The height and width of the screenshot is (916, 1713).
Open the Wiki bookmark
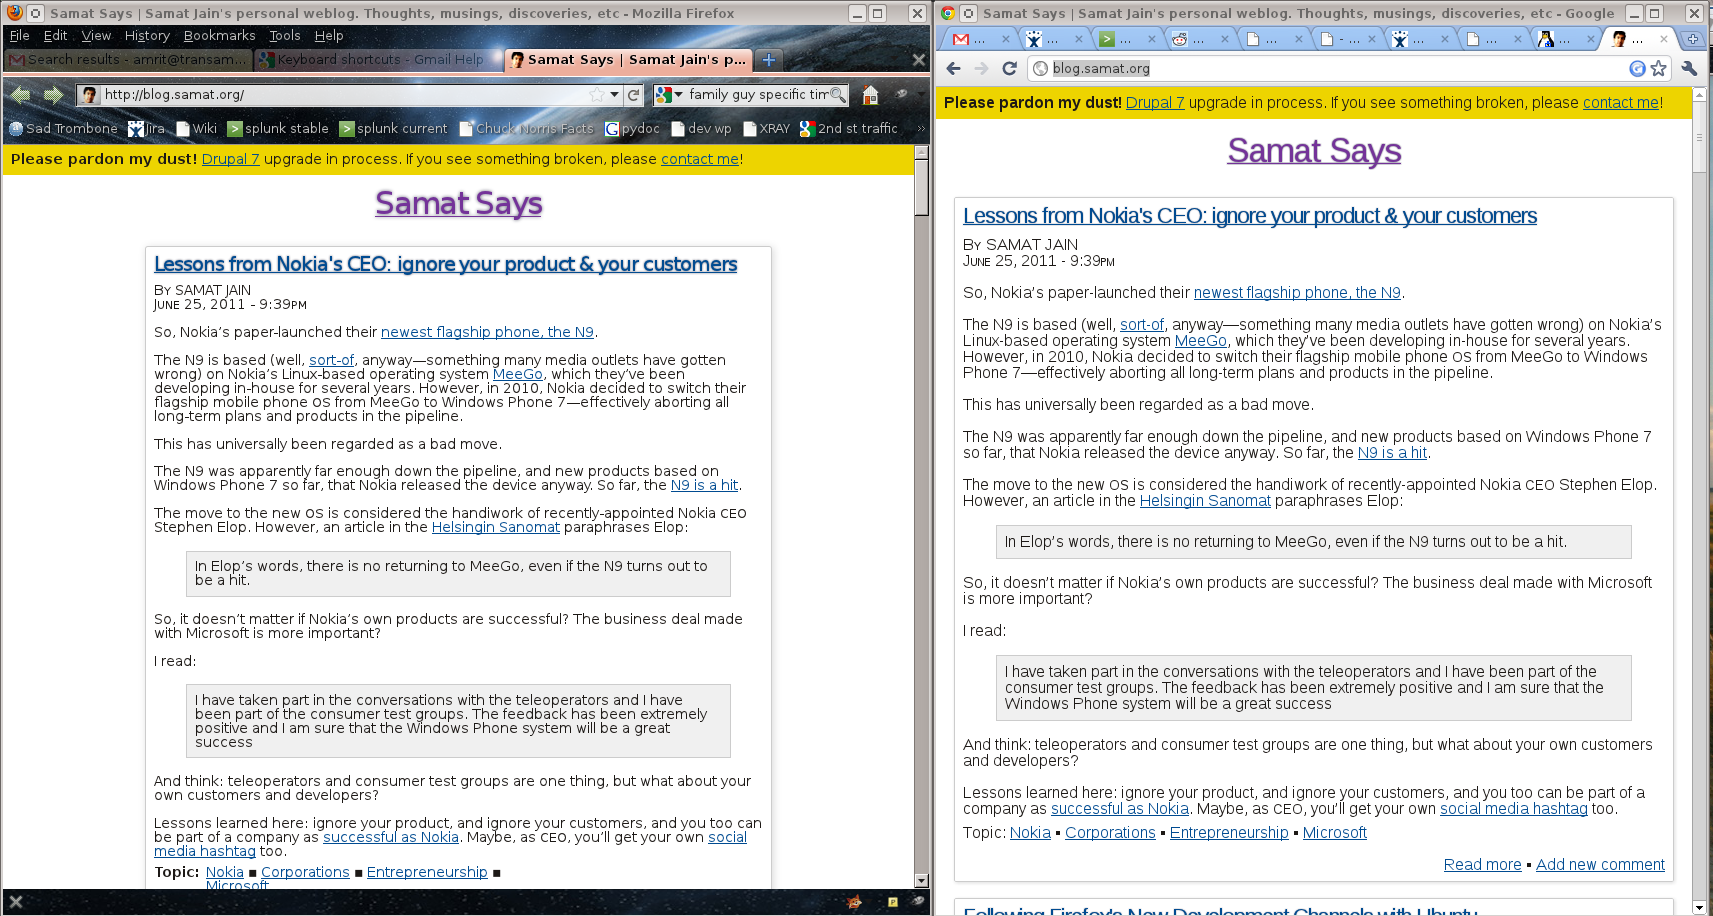click(196, 128)
